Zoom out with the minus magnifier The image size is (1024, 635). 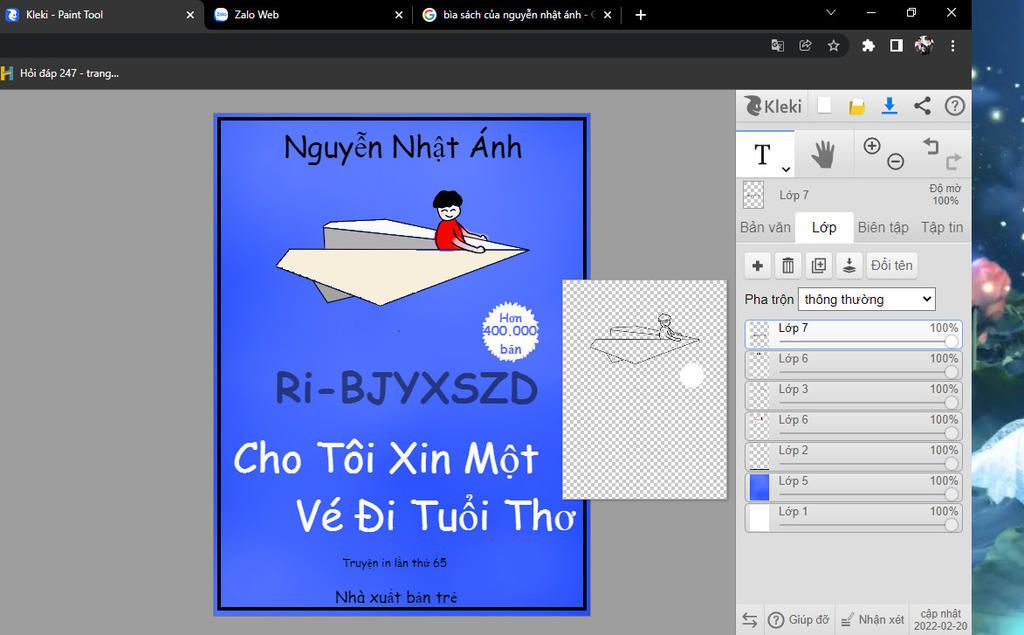tap(895, 161)
